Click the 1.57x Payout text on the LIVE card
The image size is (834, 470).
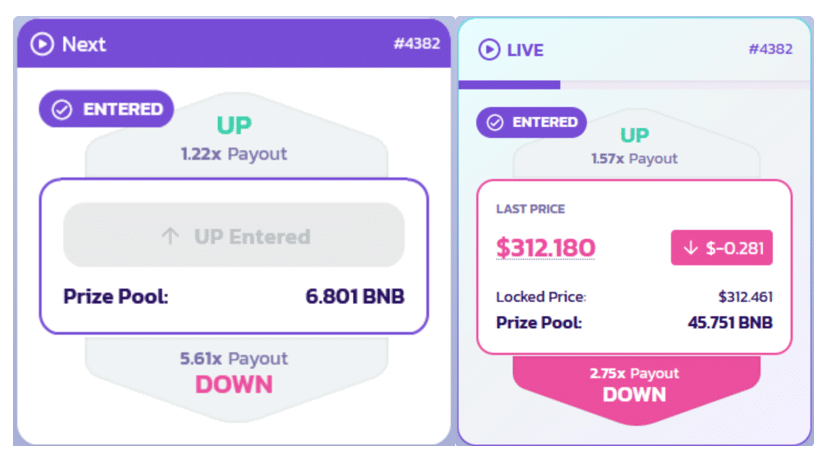634,158
